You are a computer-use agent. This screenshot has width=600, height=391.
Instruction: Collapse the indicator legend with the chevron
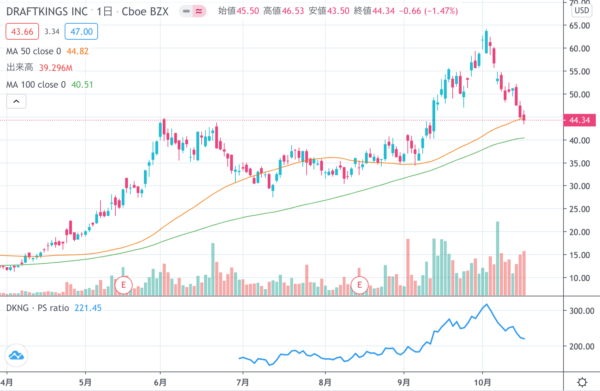(x=16, y=102)
